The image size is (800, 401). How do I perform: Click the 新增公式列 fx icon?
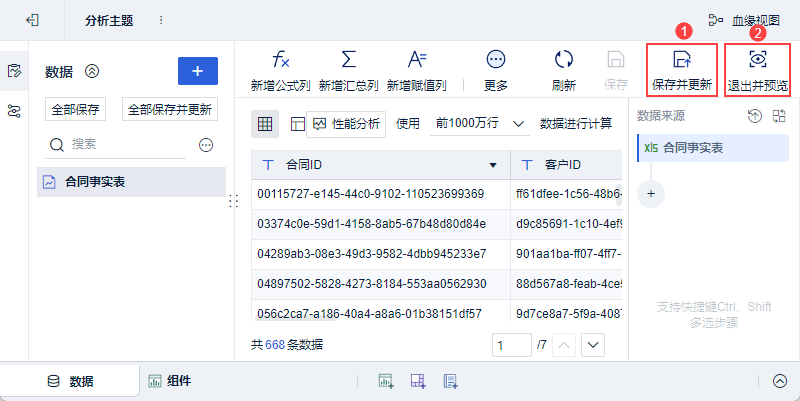(x=281, y=60)
